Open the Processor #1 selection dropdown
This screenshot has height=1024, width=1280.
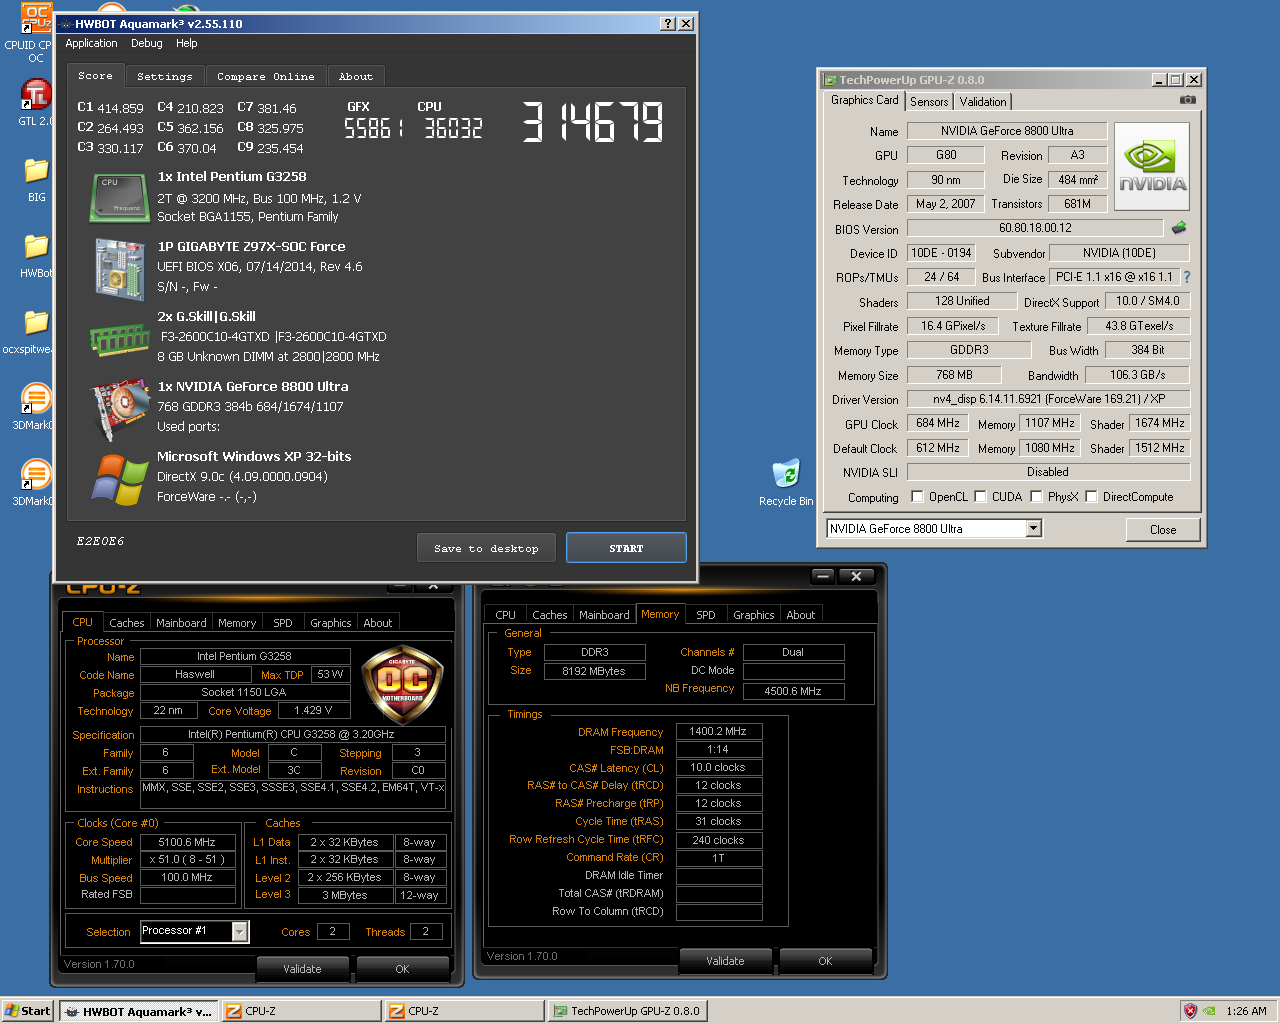tap(240, 932)
